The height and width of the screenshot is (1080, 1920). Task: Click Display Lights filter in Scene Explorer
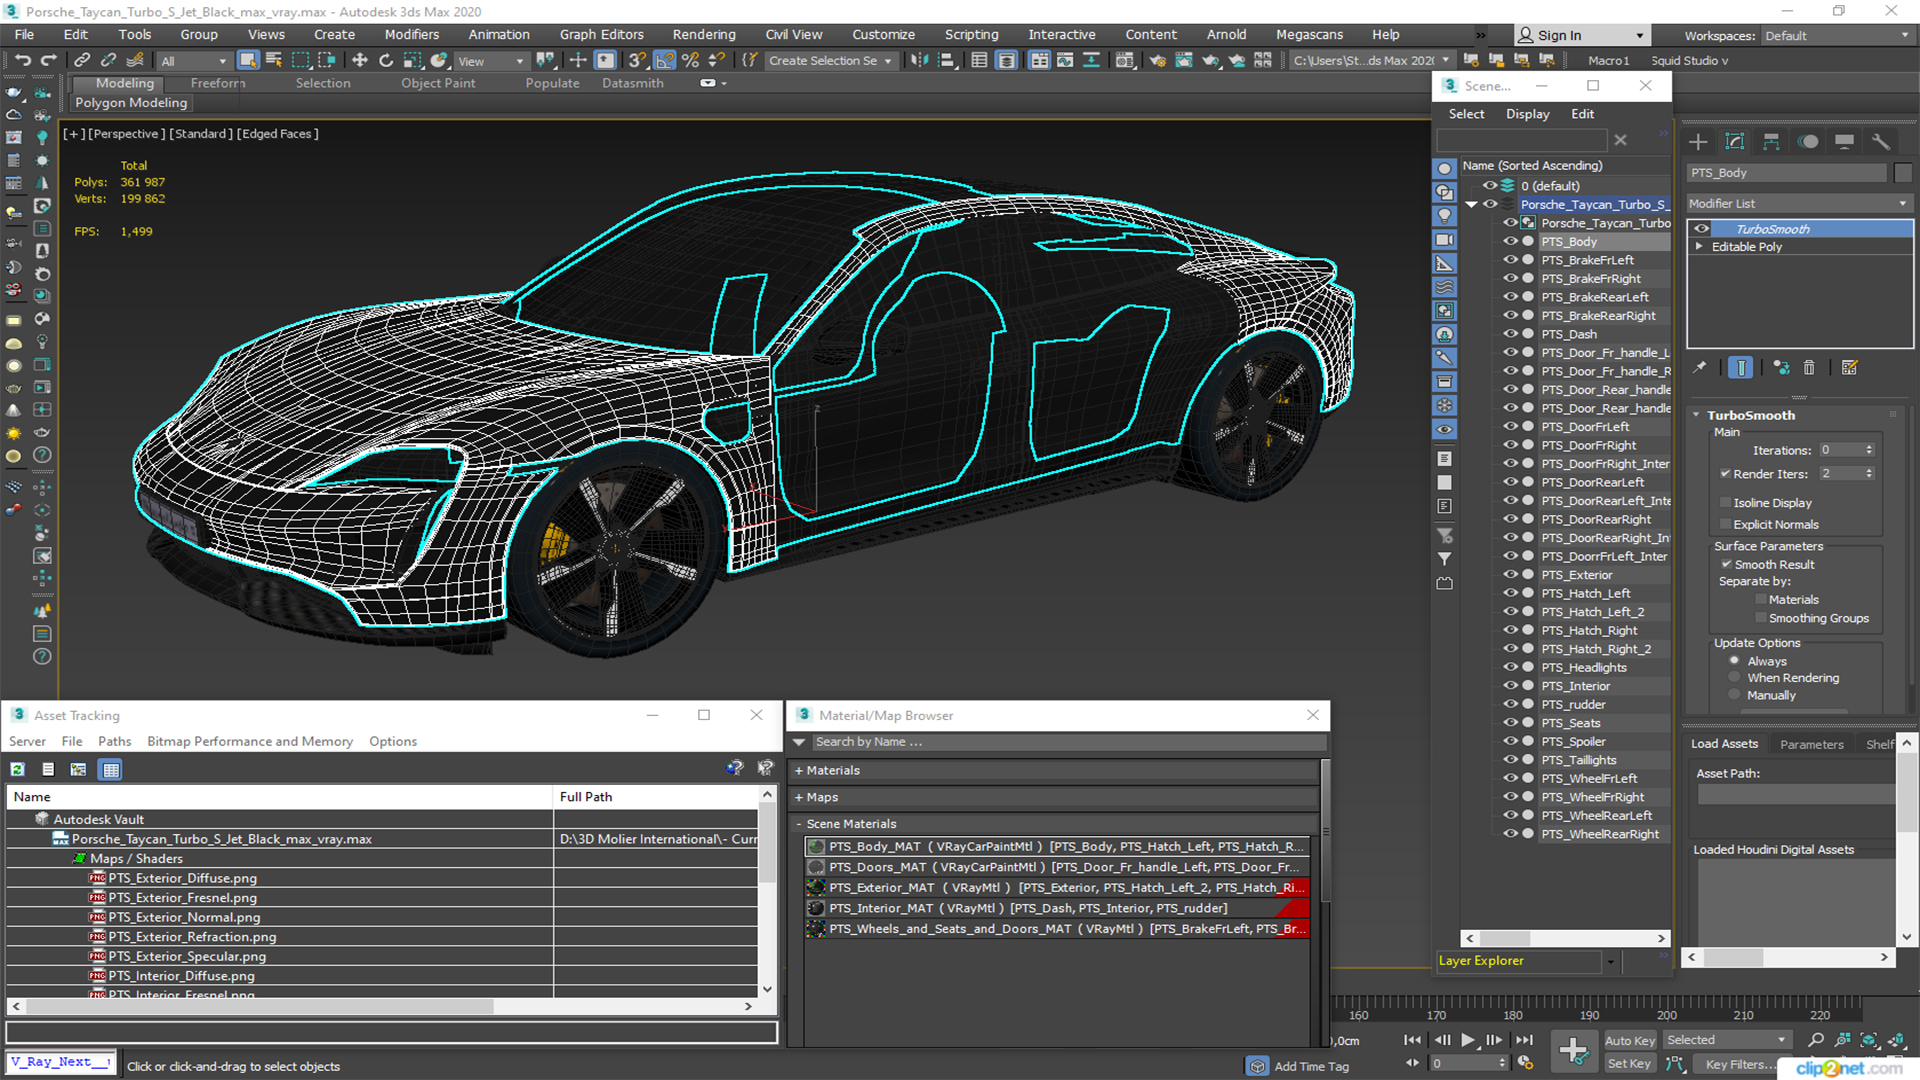pos(1445,216)
